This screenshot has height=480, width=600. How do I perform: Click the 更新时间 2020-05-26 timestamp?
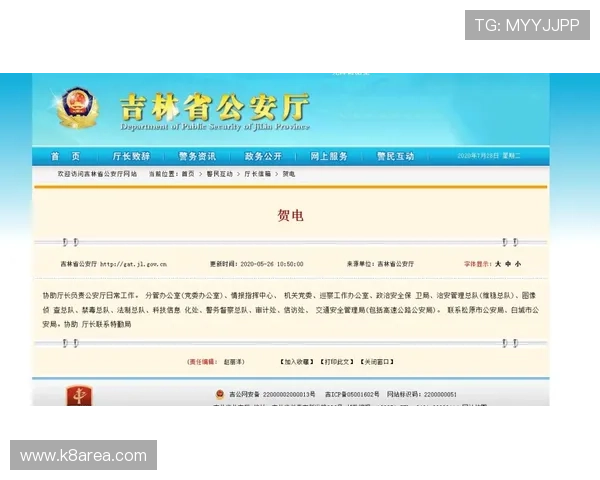pyautogui.click(x=256, y=264)
